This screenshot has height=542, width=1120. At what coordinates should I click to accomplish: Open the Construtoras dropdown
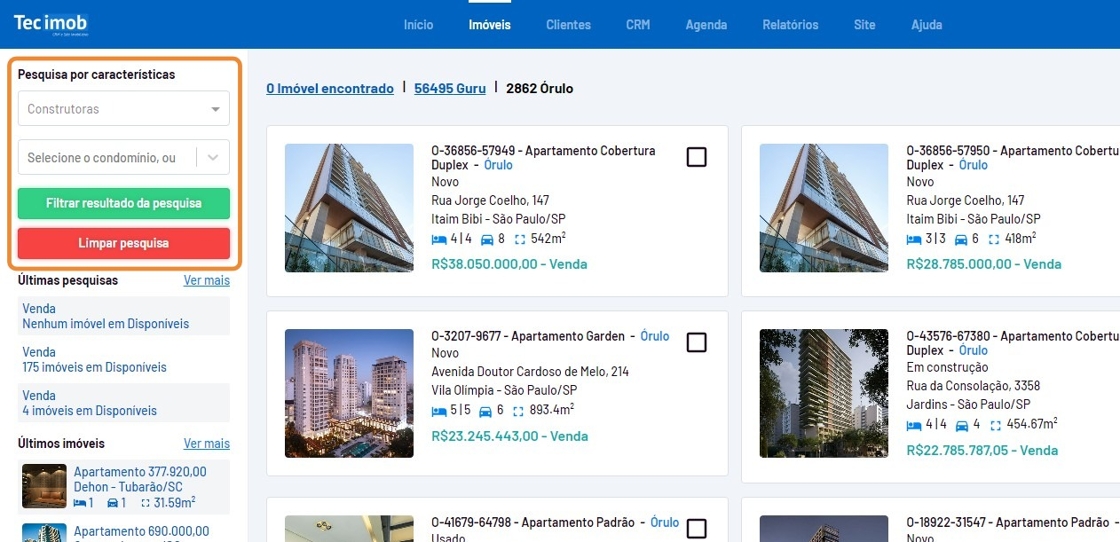click(x=123, y=109)
